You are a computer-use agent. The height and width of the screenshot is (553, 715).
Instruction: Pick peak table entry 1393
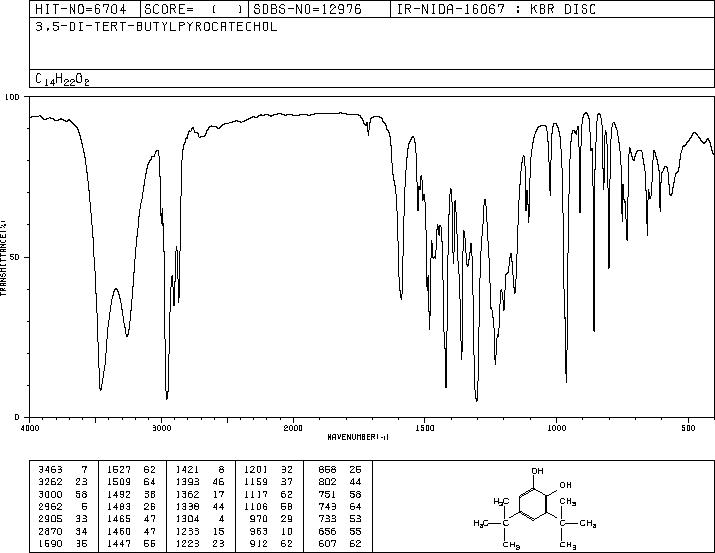click(x=201, y=482)
